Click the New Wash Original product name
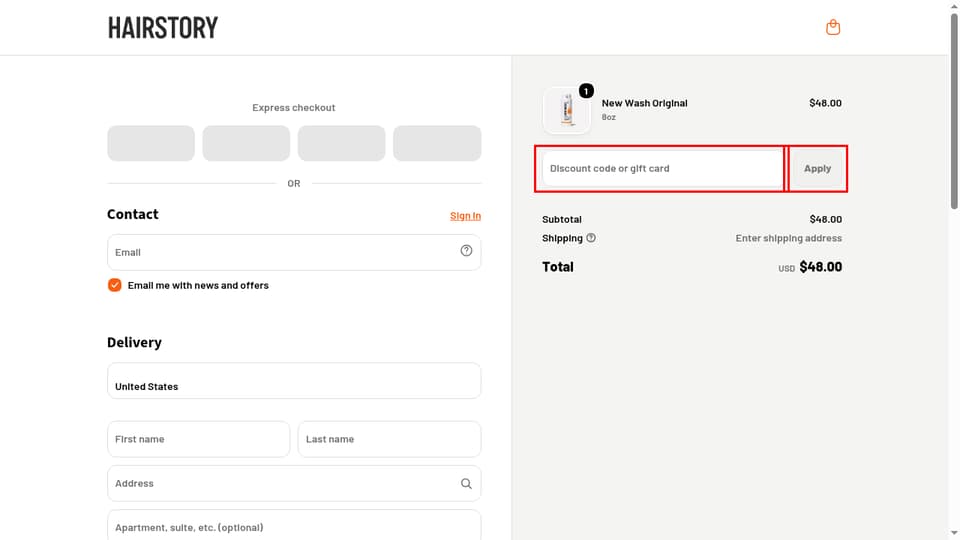 (644, 103)
